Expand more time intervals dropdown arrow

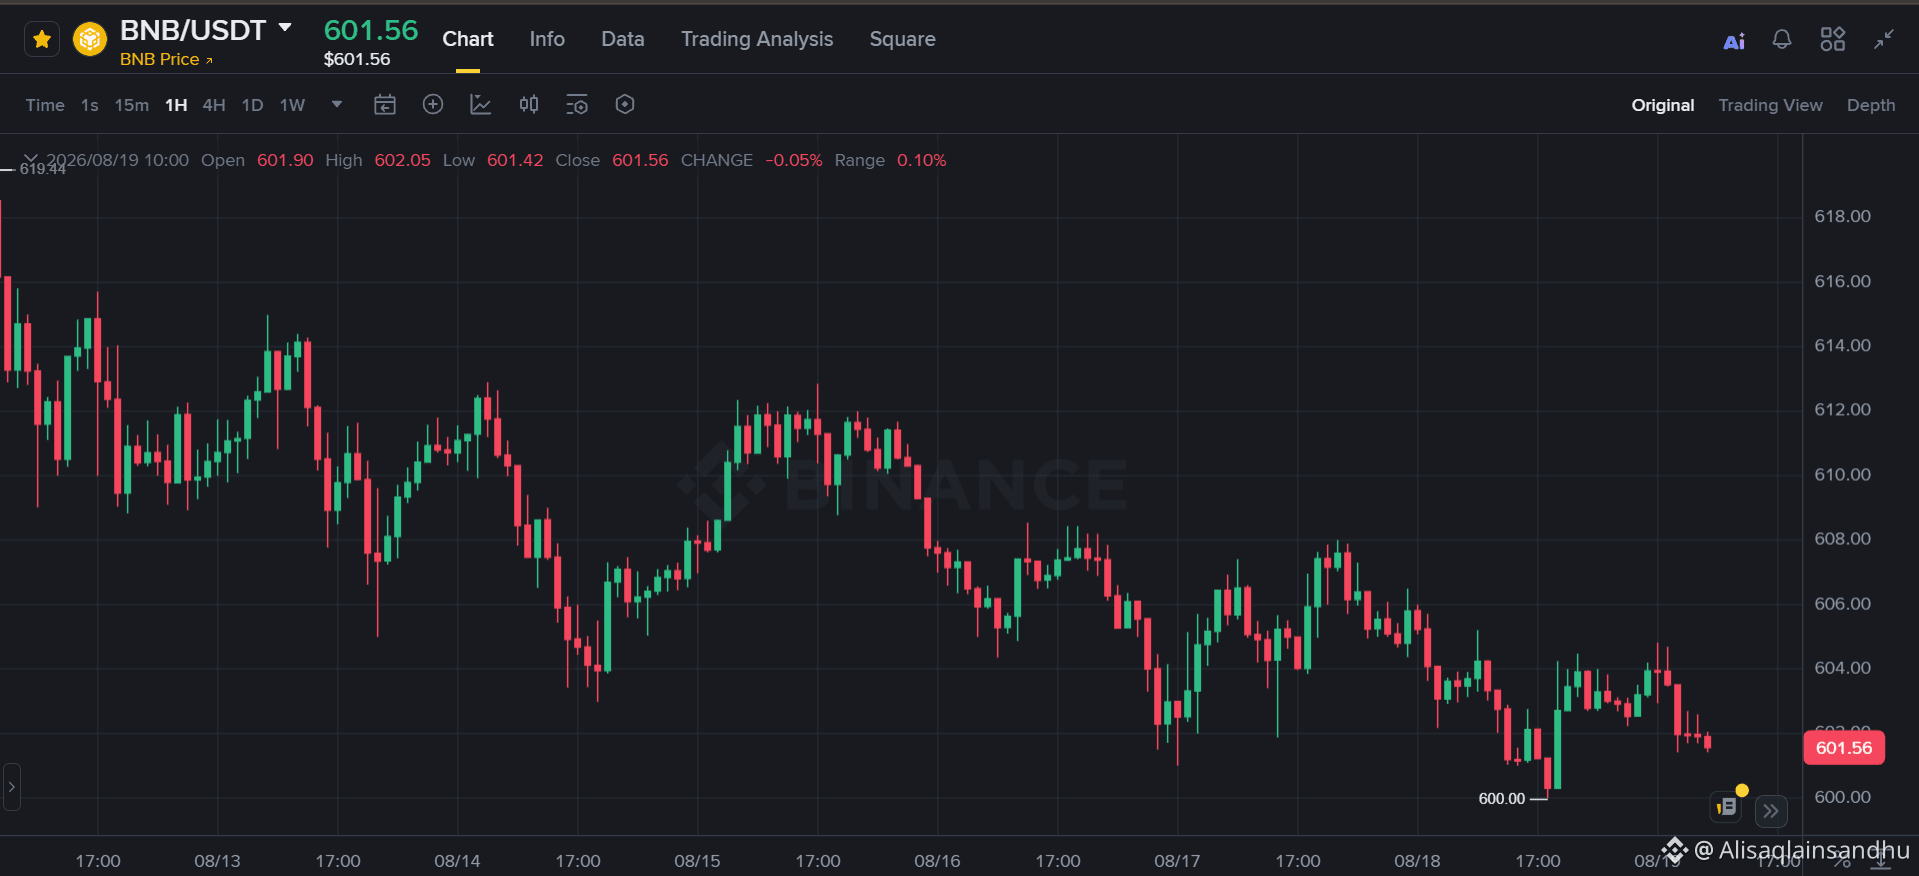[x=337, y=104]
